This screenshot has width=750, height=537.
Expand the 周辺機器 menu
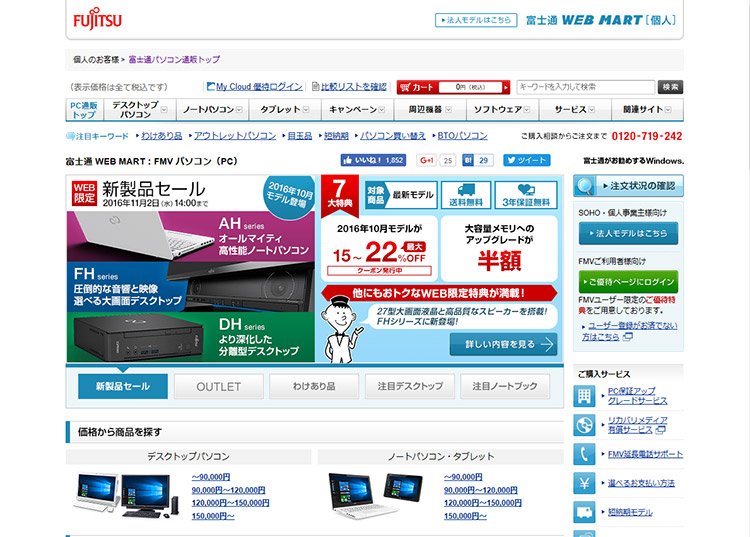coord(430,110)
